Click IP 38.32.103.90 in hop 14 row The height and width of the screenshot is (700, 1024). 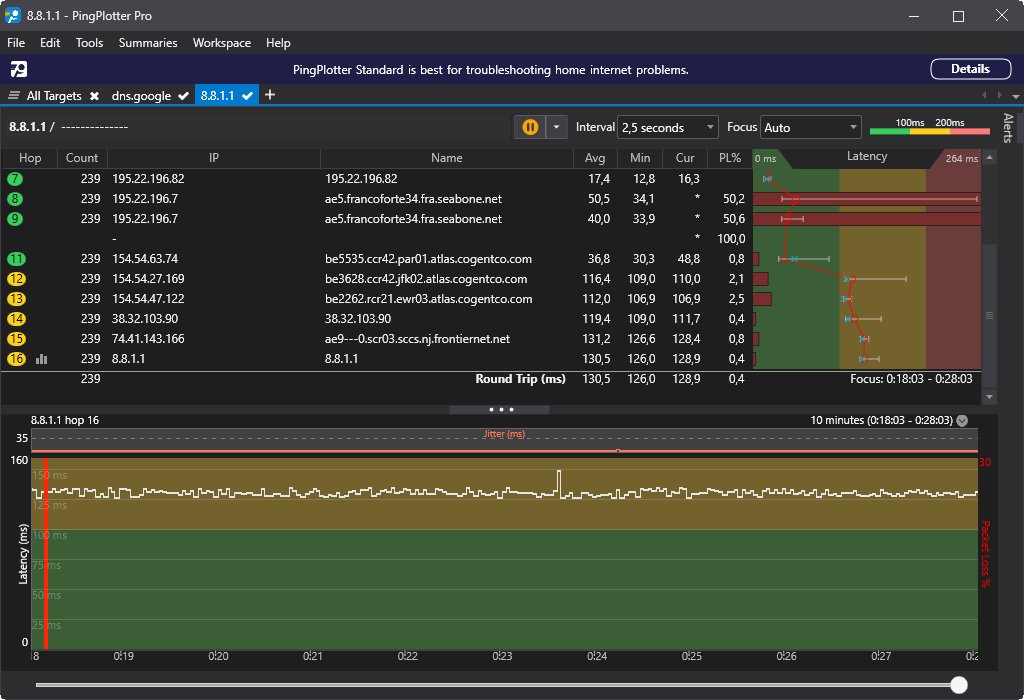(145, 319)
